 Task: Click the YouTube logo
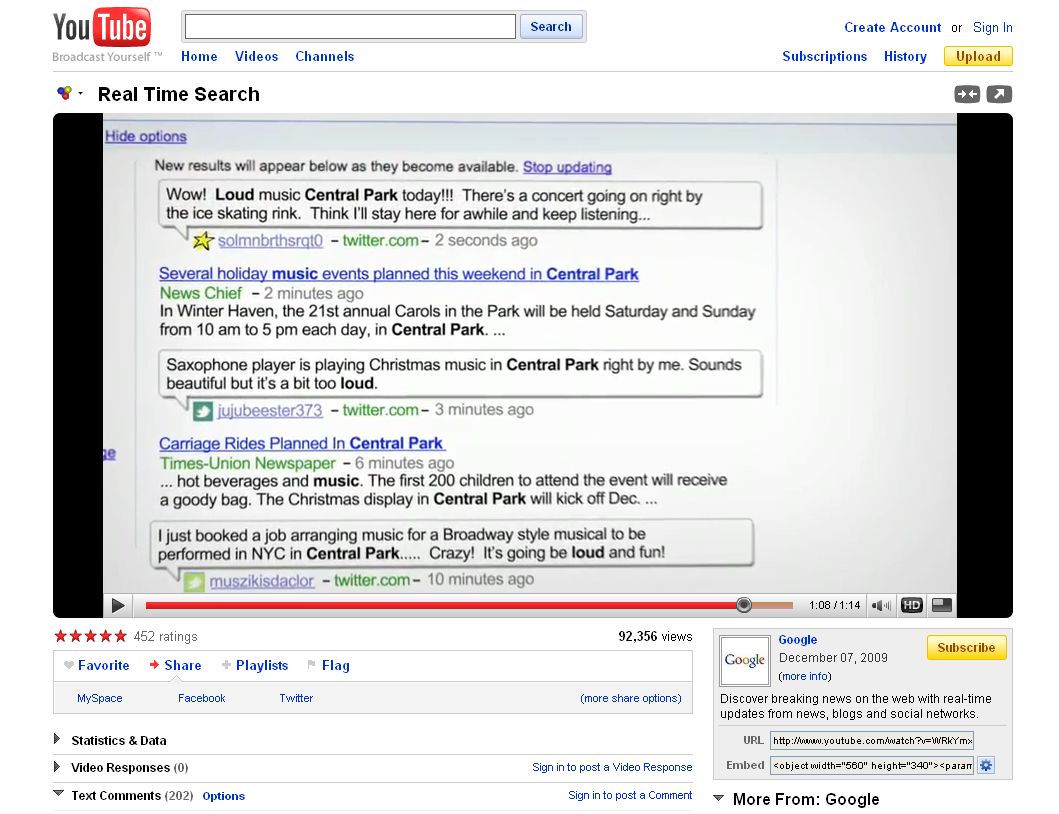[101, 29]
